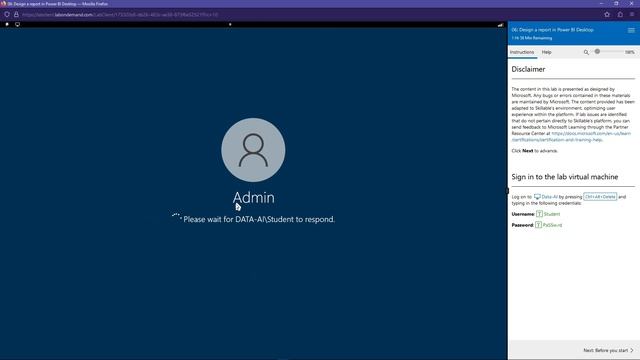
Task: Click the Ctrl+Alt+Delete command button
Action: 600,197
